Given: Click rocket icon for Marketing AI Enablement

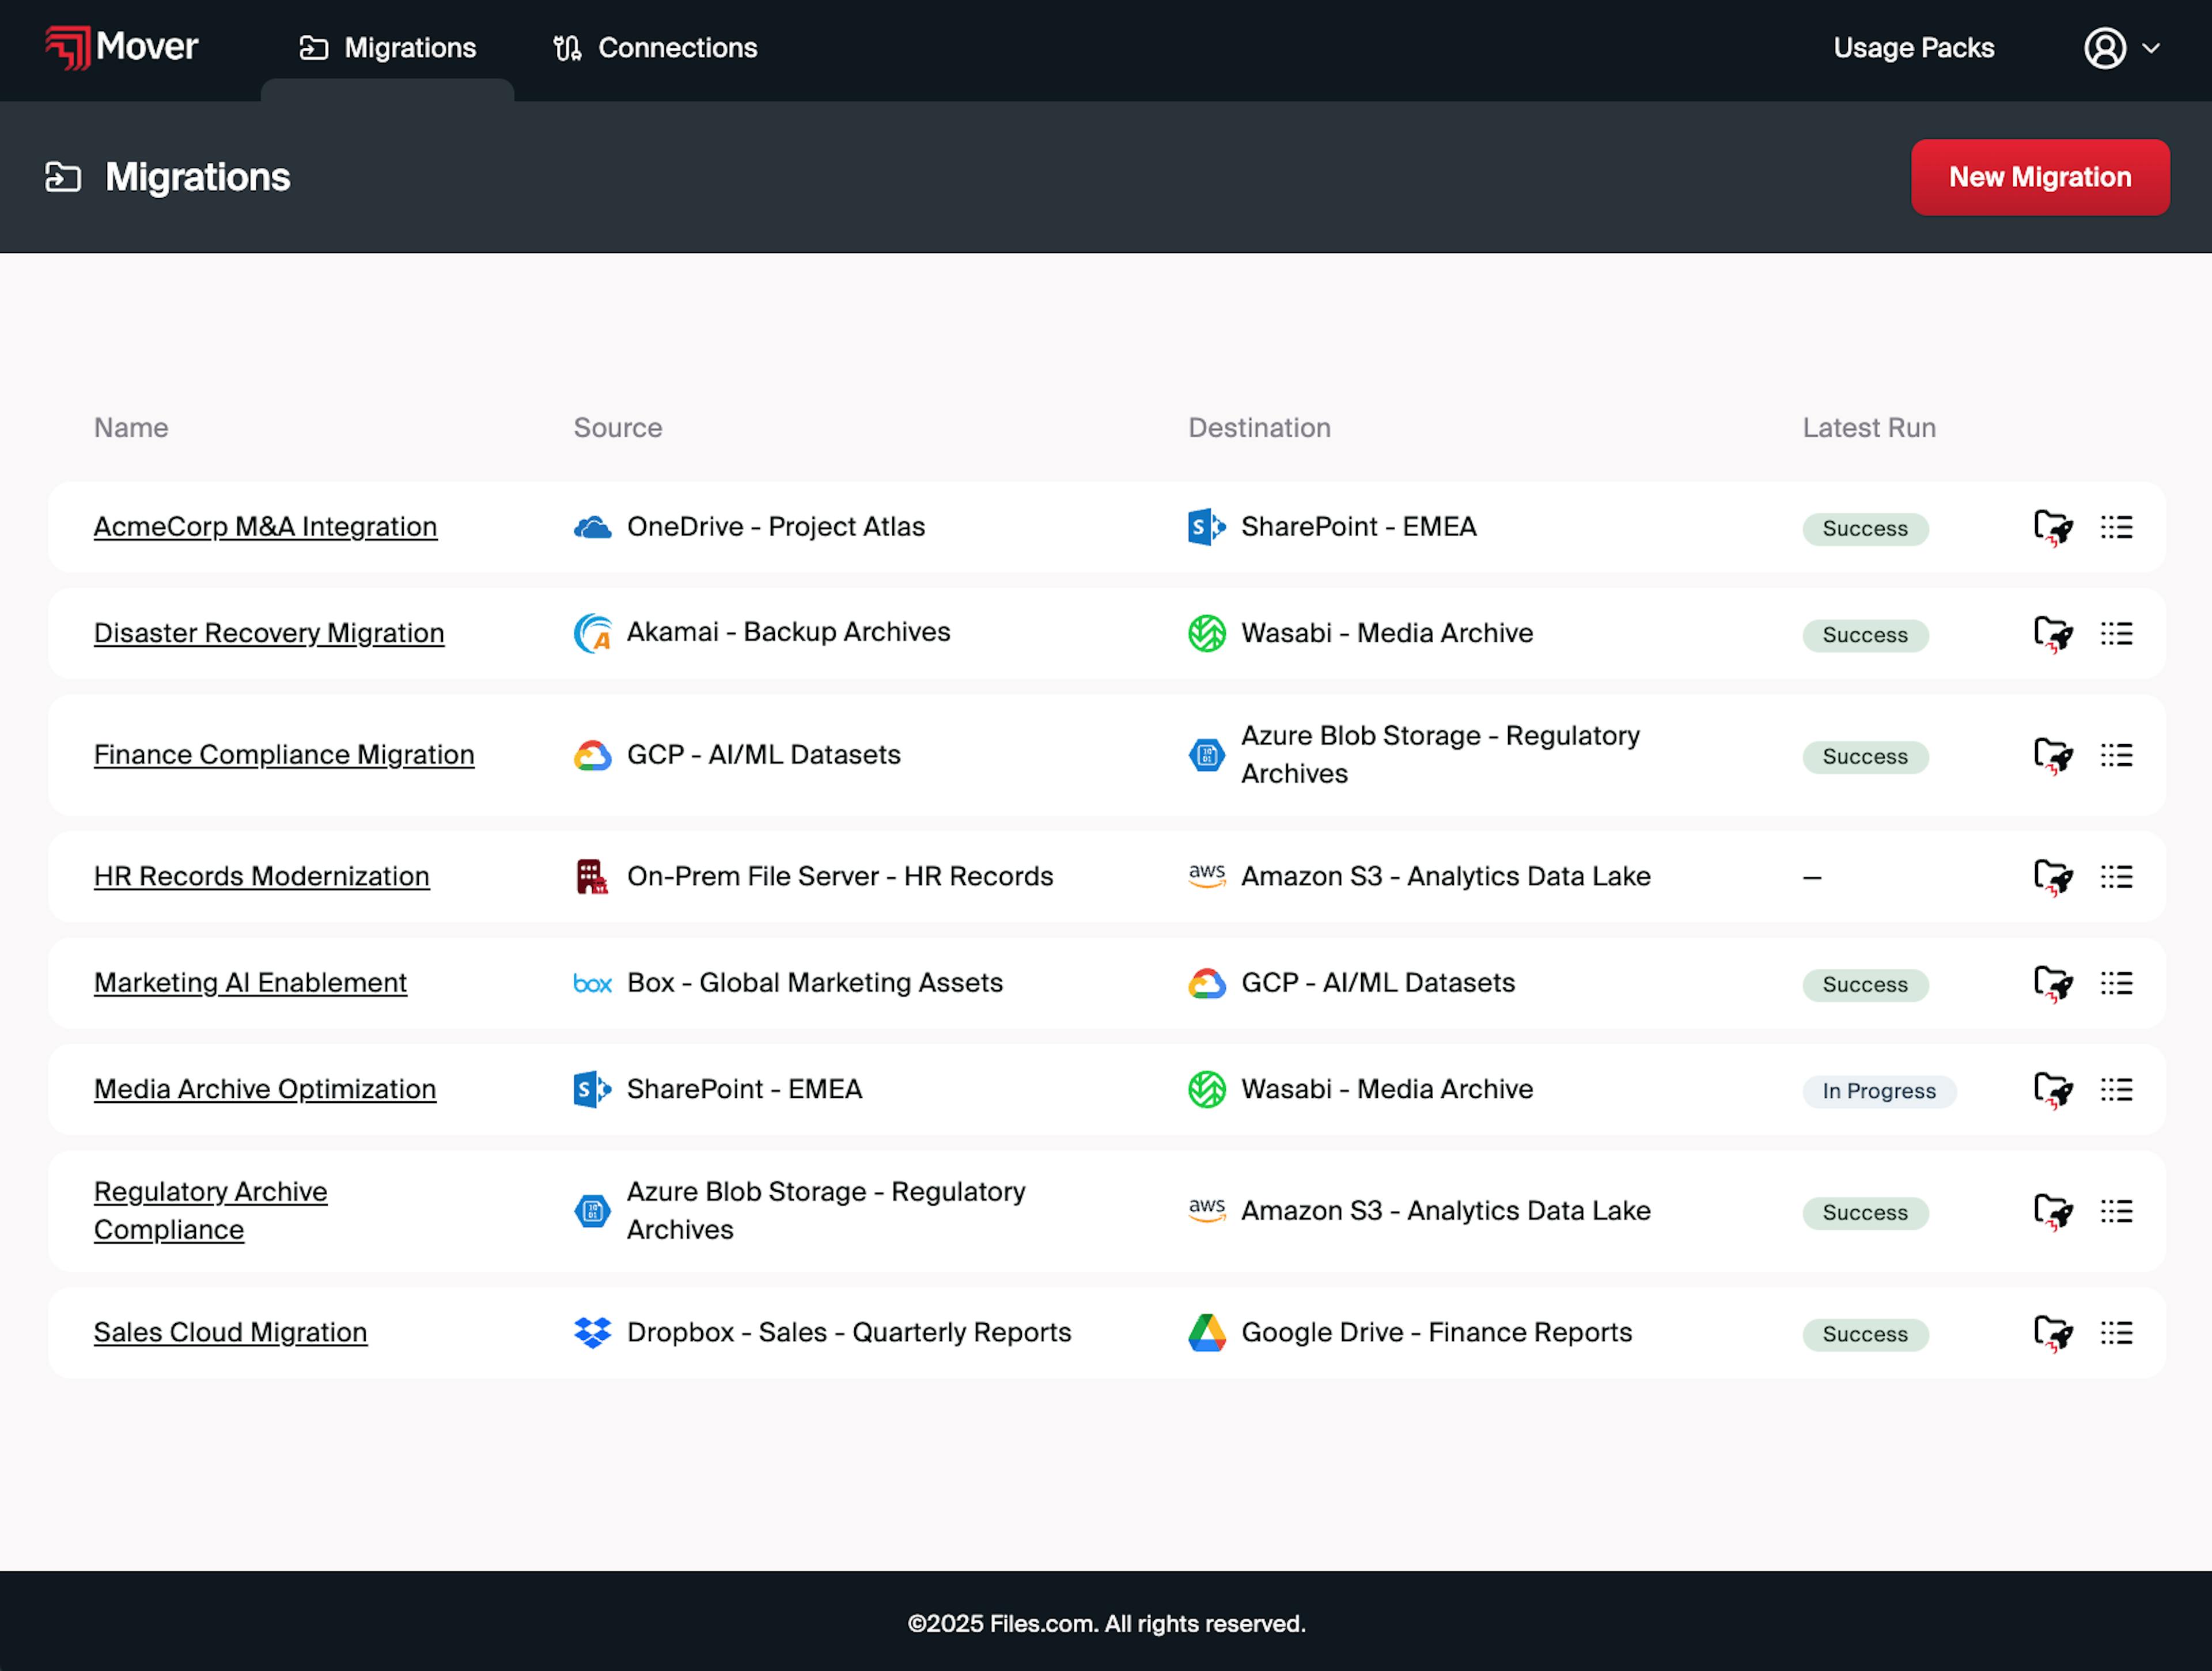Looking at the screenshot, I should pos(2052,983).
